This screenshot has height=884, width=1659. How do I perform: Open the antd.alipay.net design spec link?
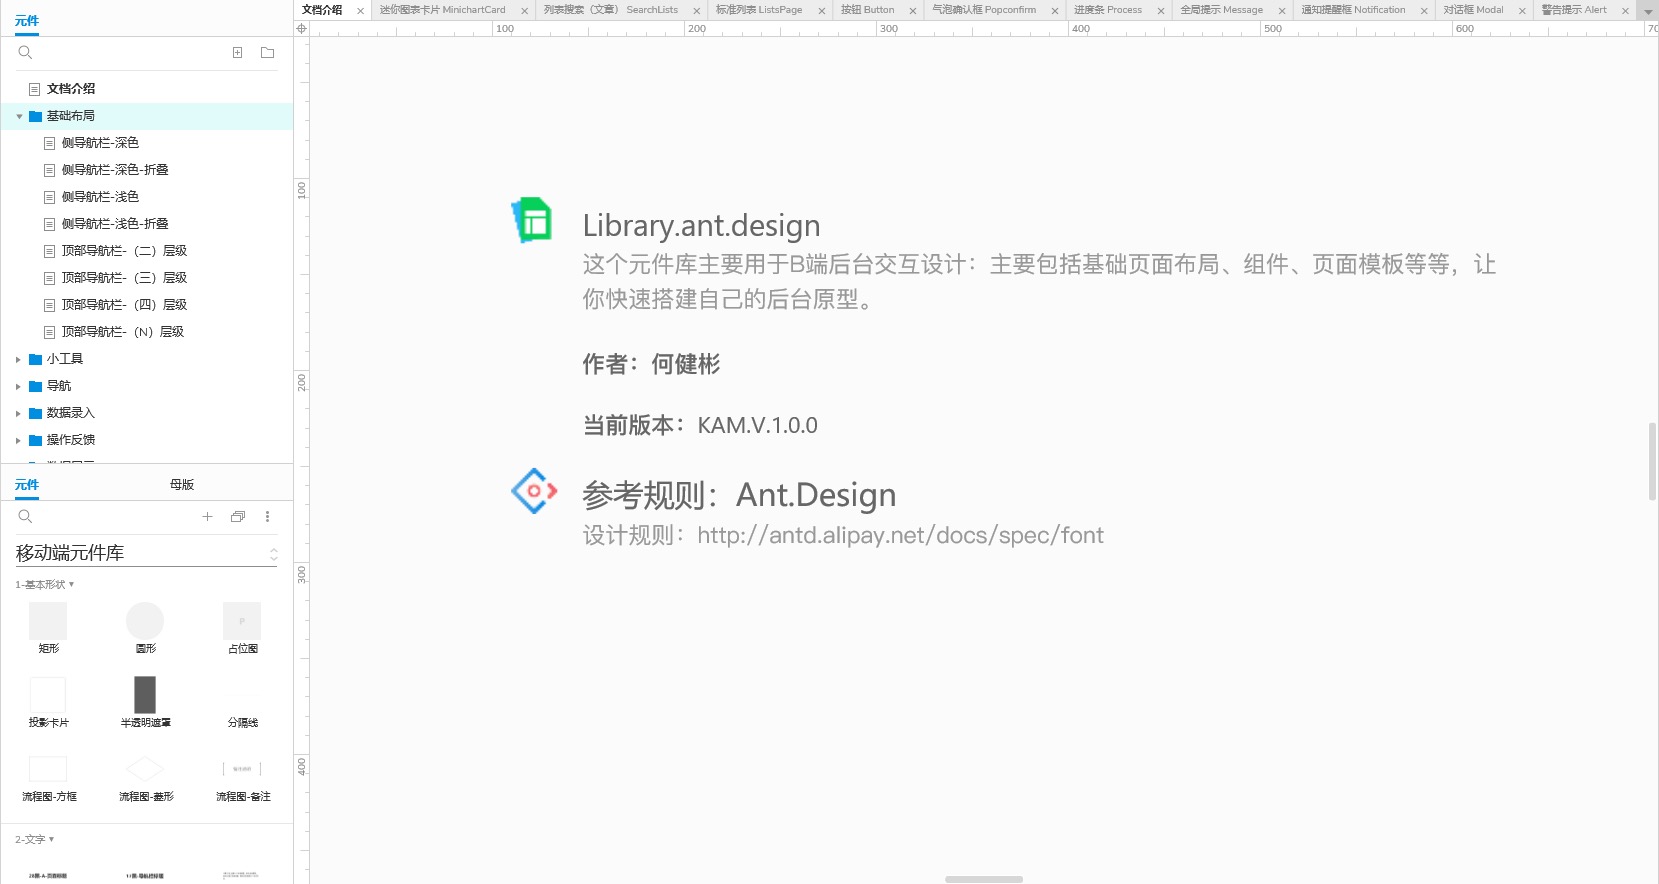pyautogui.click(x=900, y=535)
